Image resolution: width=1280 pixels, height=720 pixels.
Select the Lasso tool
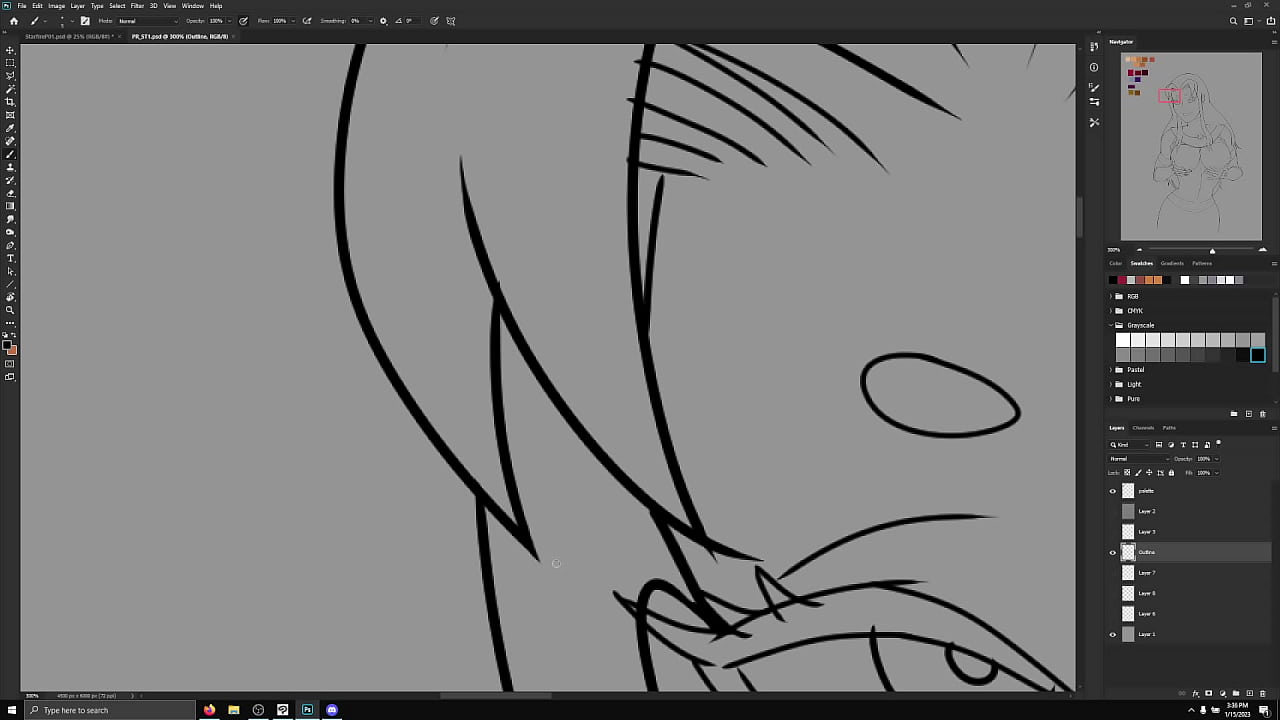(10, 74)
